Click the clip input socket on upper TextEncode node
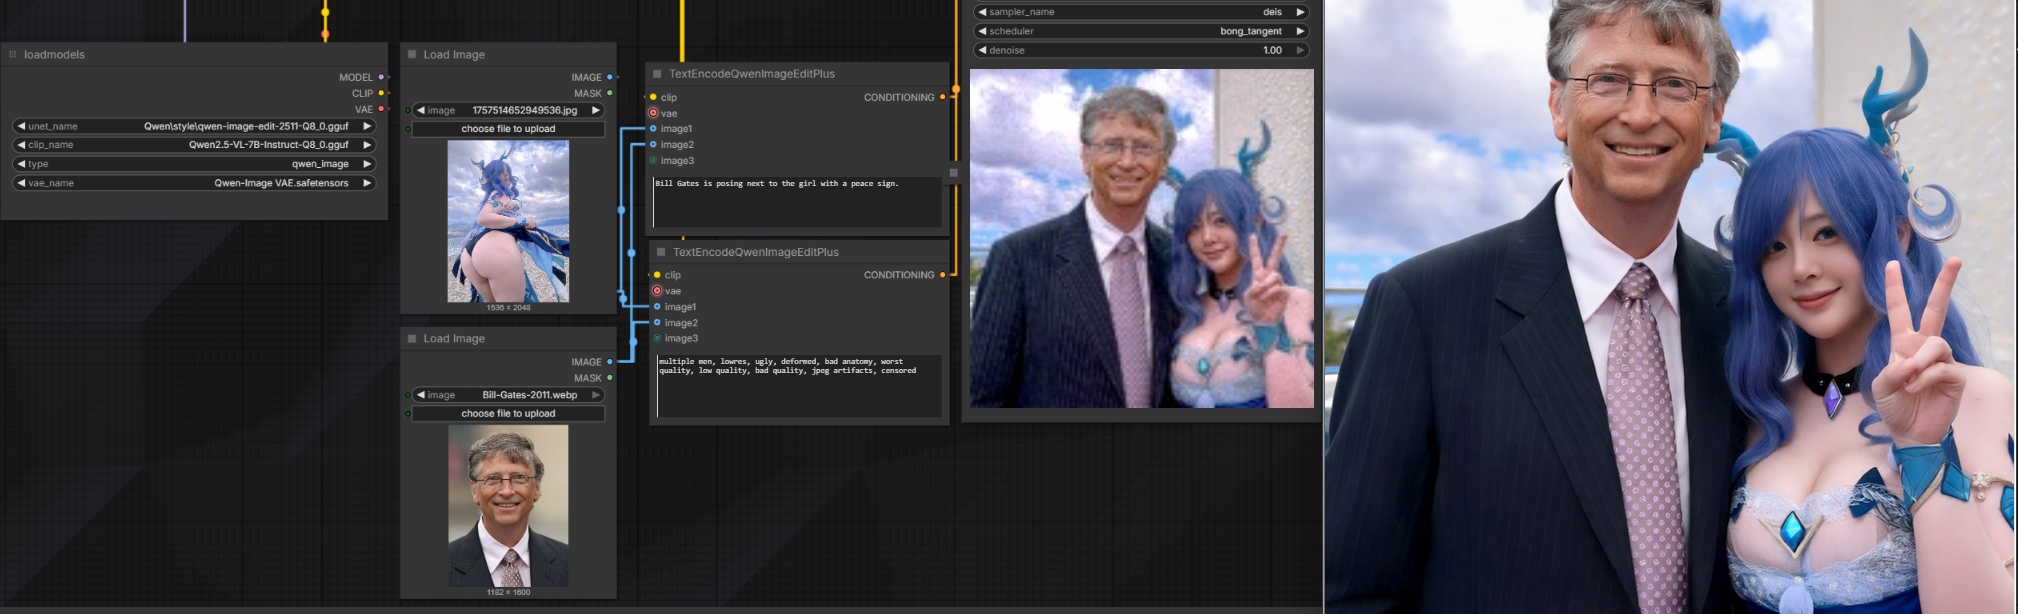Screen dimensions: 2018x614 (x=653, y=97)
